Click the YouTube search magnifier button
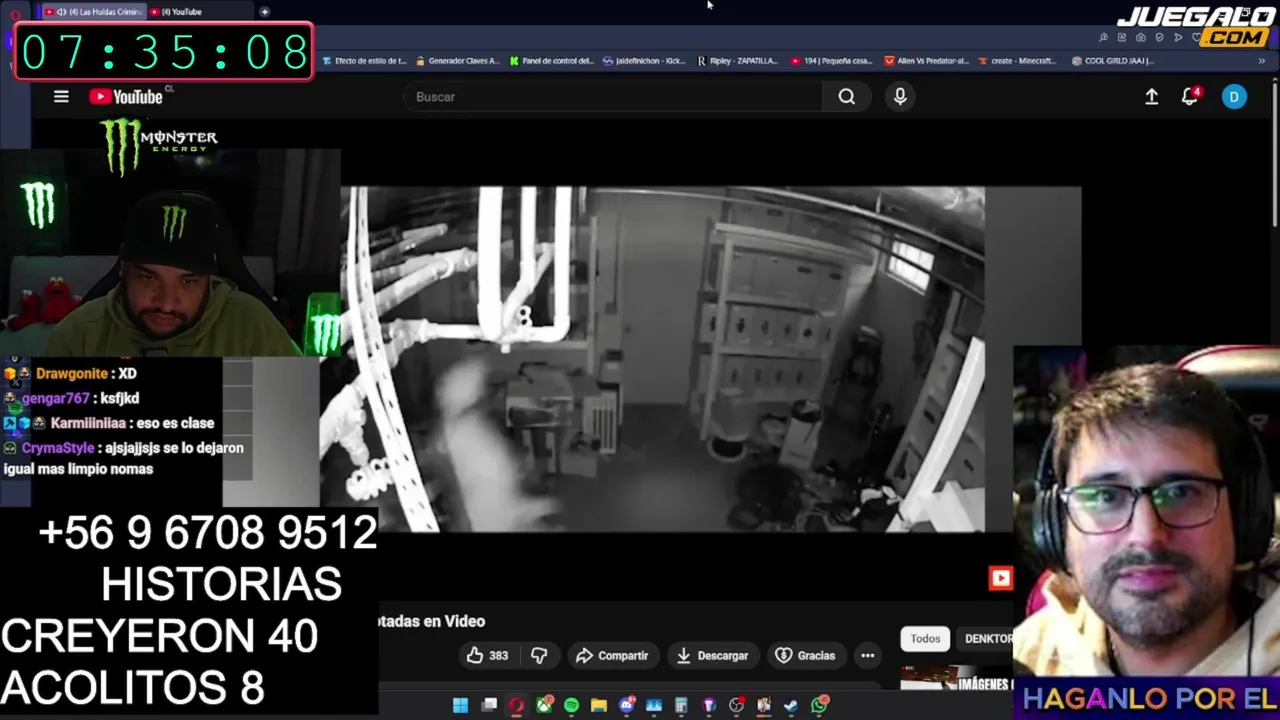The height and width of the screenshot is (720, 1280). pos(847,97)
